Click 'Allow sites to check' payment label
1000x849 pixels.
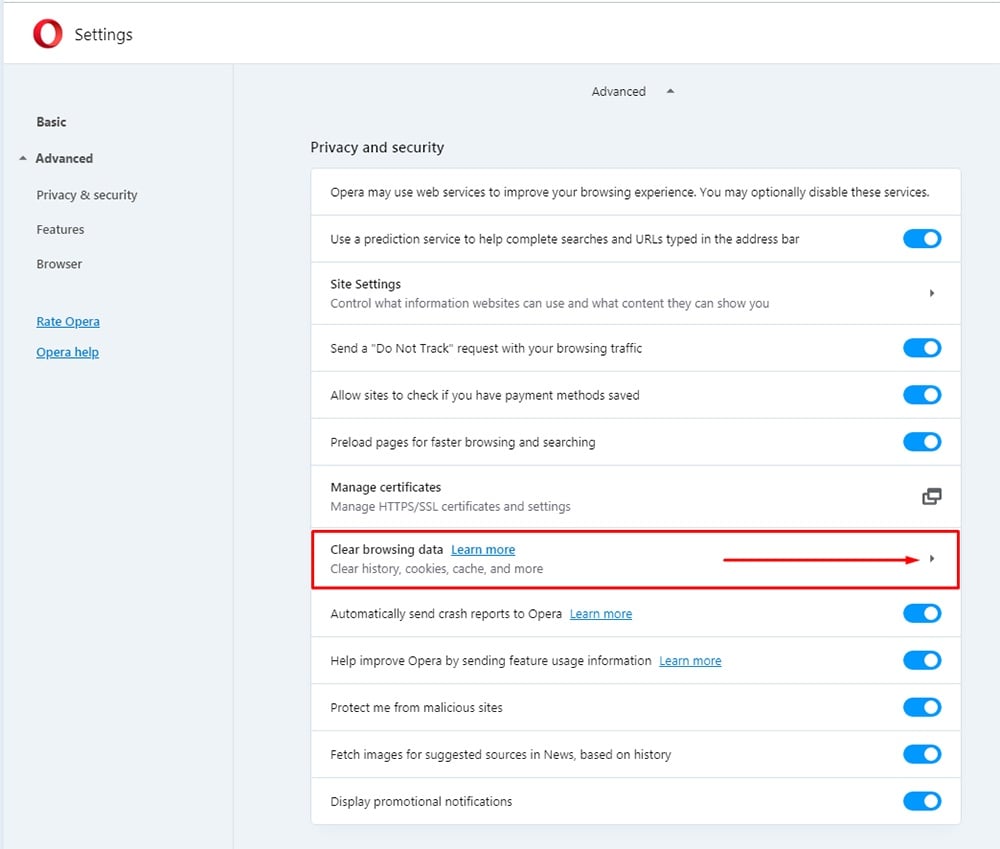click(x=485, y=395)
